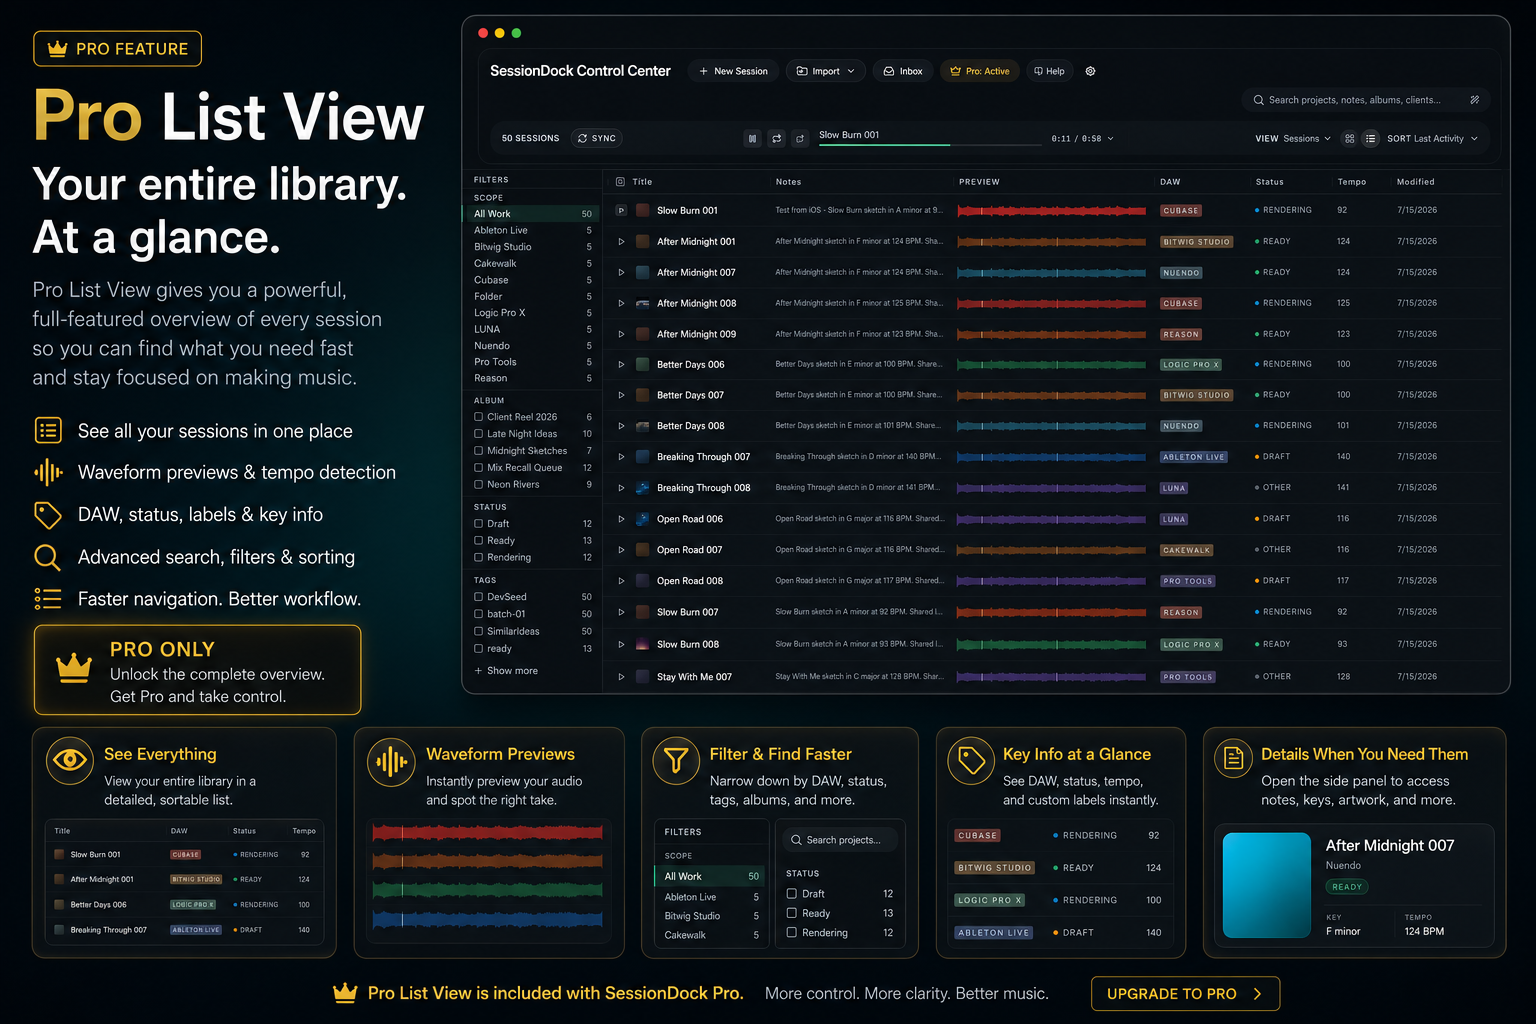
Task: Play the Open Road 008 row
Action: 621,581
